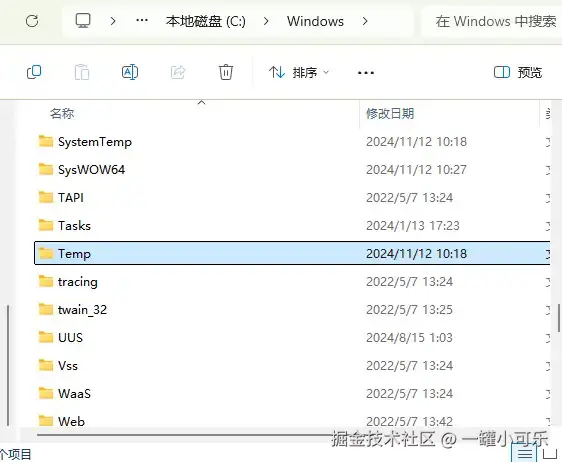Click the Temp folder icon
562x462 pixels.
(46, 253)
